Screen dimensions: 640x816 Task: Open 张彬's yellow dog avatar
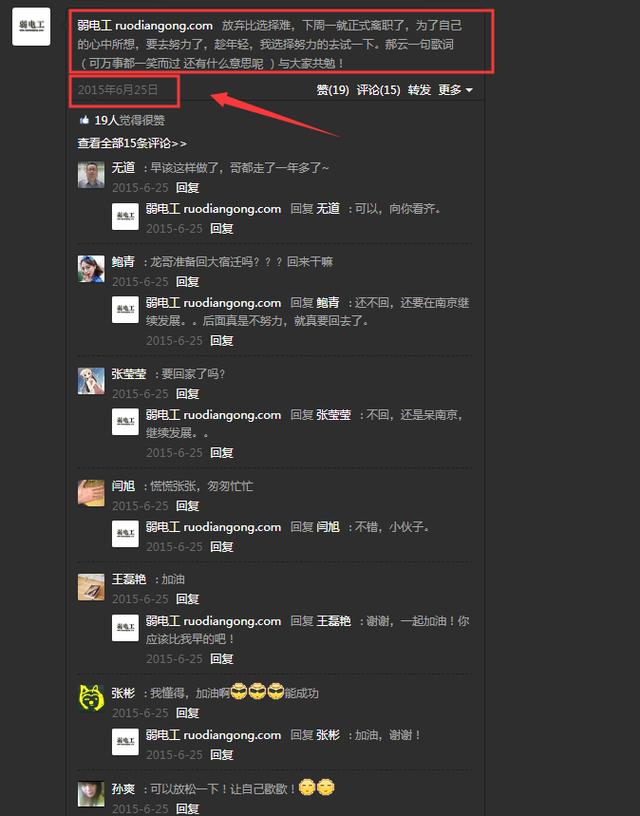coord(91,697)
